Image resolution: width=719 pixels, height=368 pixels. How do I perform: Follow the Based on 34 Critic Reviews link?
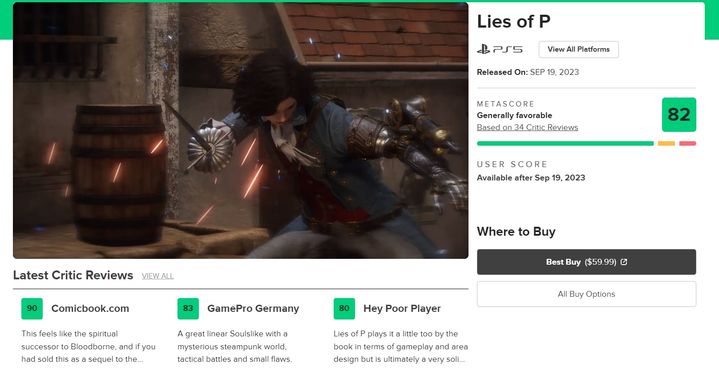click(527, 127)
